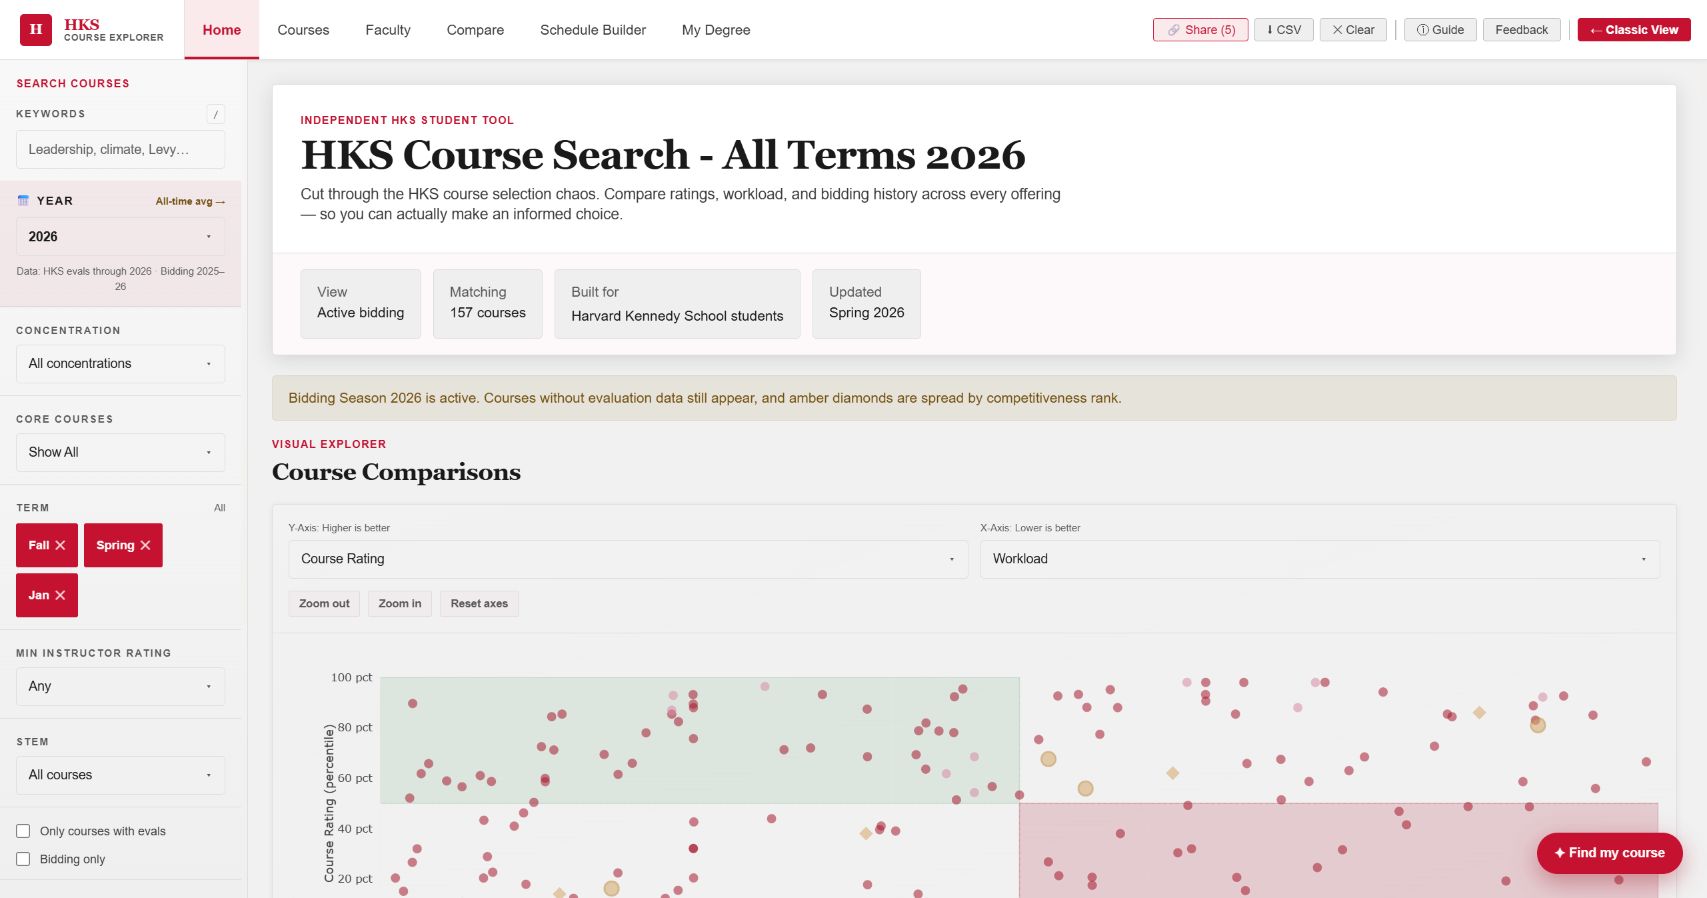Zoom out the chart
Viewport: 1707px width, 898px height.
(324, 603)
